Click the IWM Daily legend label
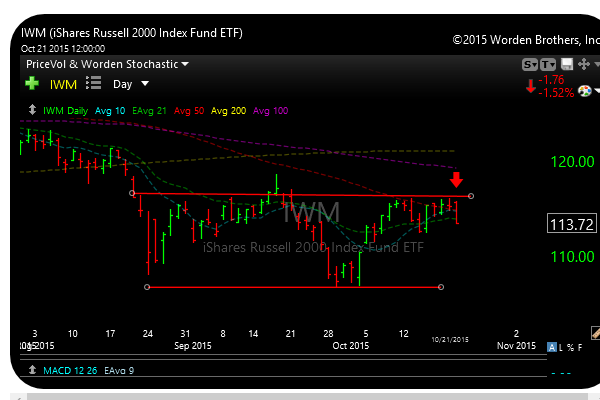 (65, 111)
